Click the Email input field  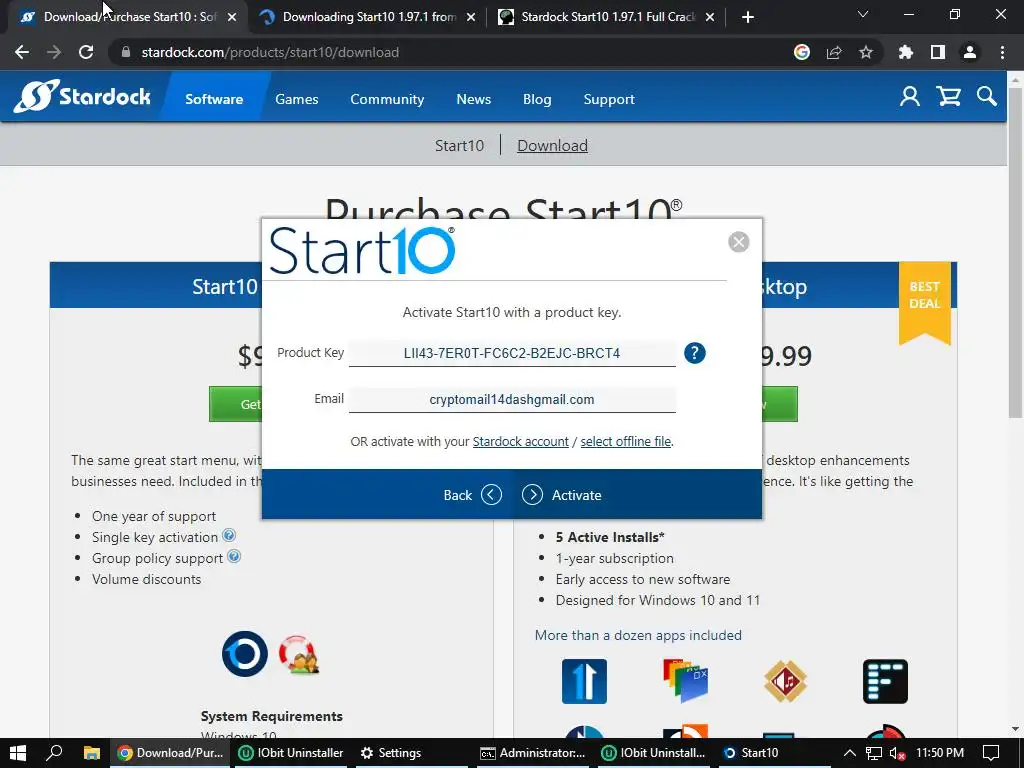pyautogui.click(x=512, y=400)
